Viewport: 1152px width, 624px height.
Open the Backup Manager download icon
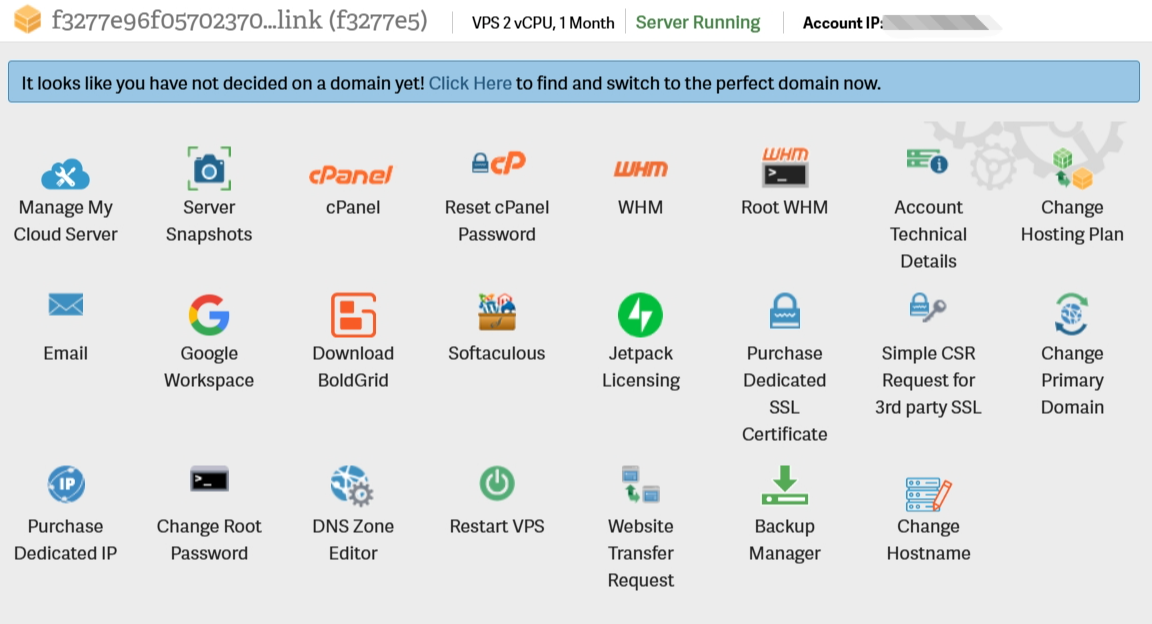point(785,485)
